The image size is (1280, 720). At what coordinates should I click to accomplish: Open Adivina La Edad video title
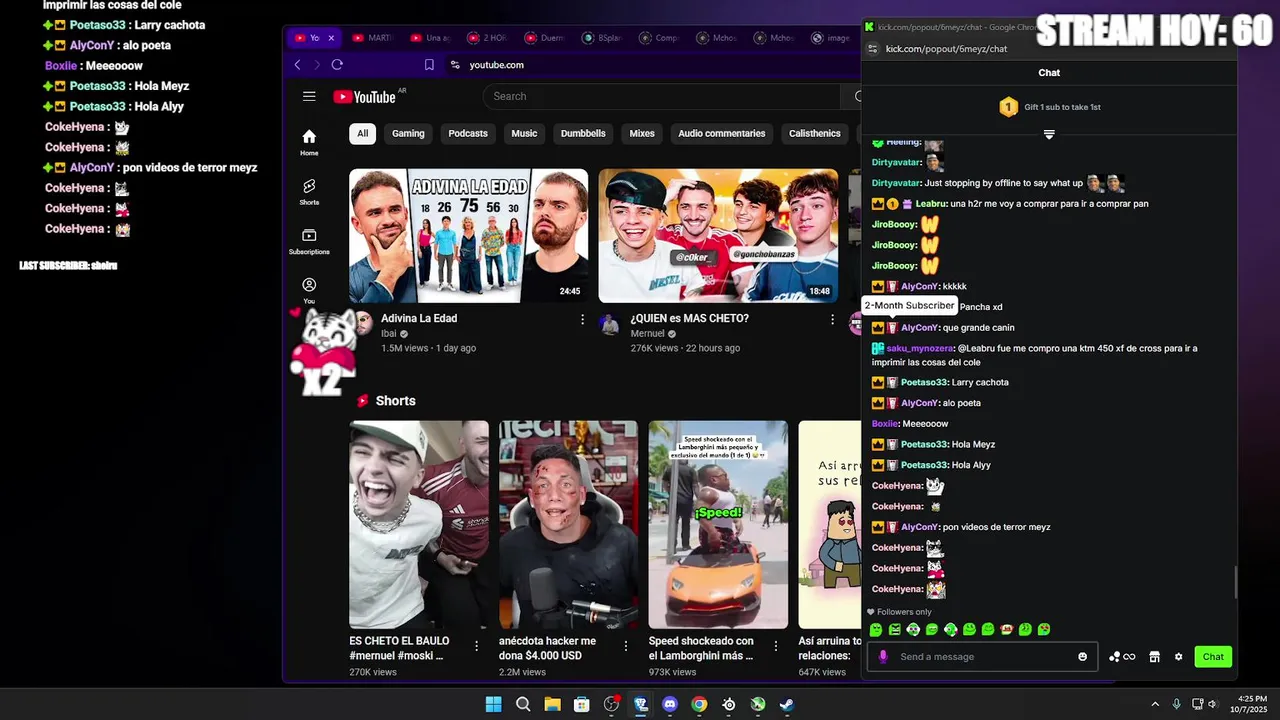tap(419, 318)
